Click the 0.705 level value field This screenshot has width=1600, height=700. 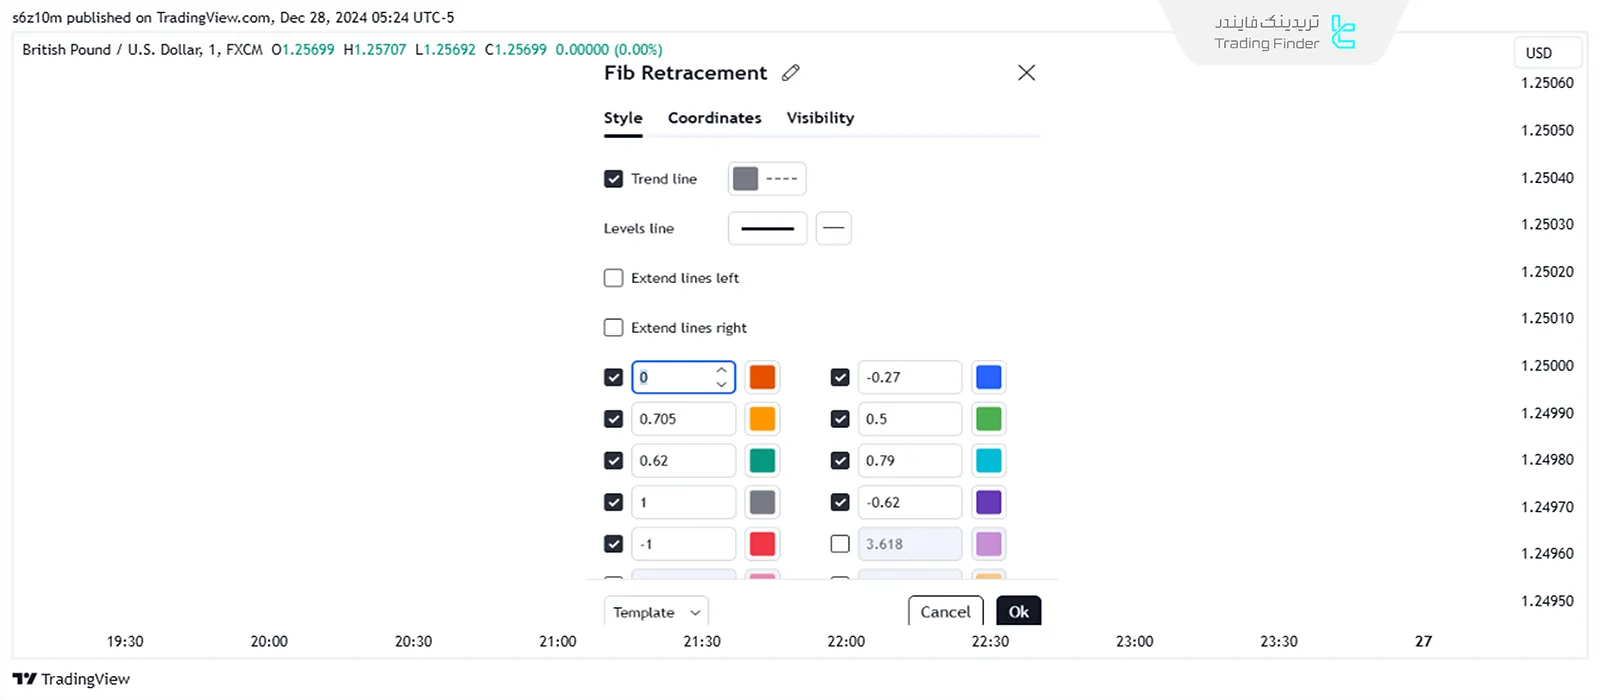[683, 419]
